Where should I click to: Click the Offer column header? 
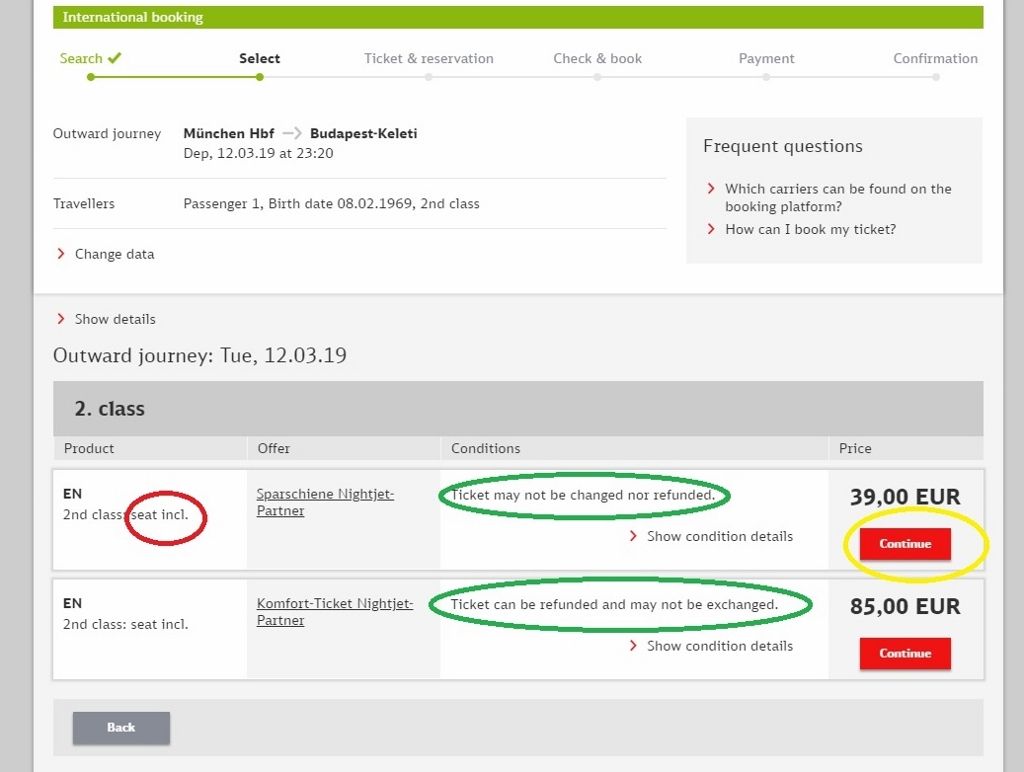pyautogui.click(x=274, y=449)
